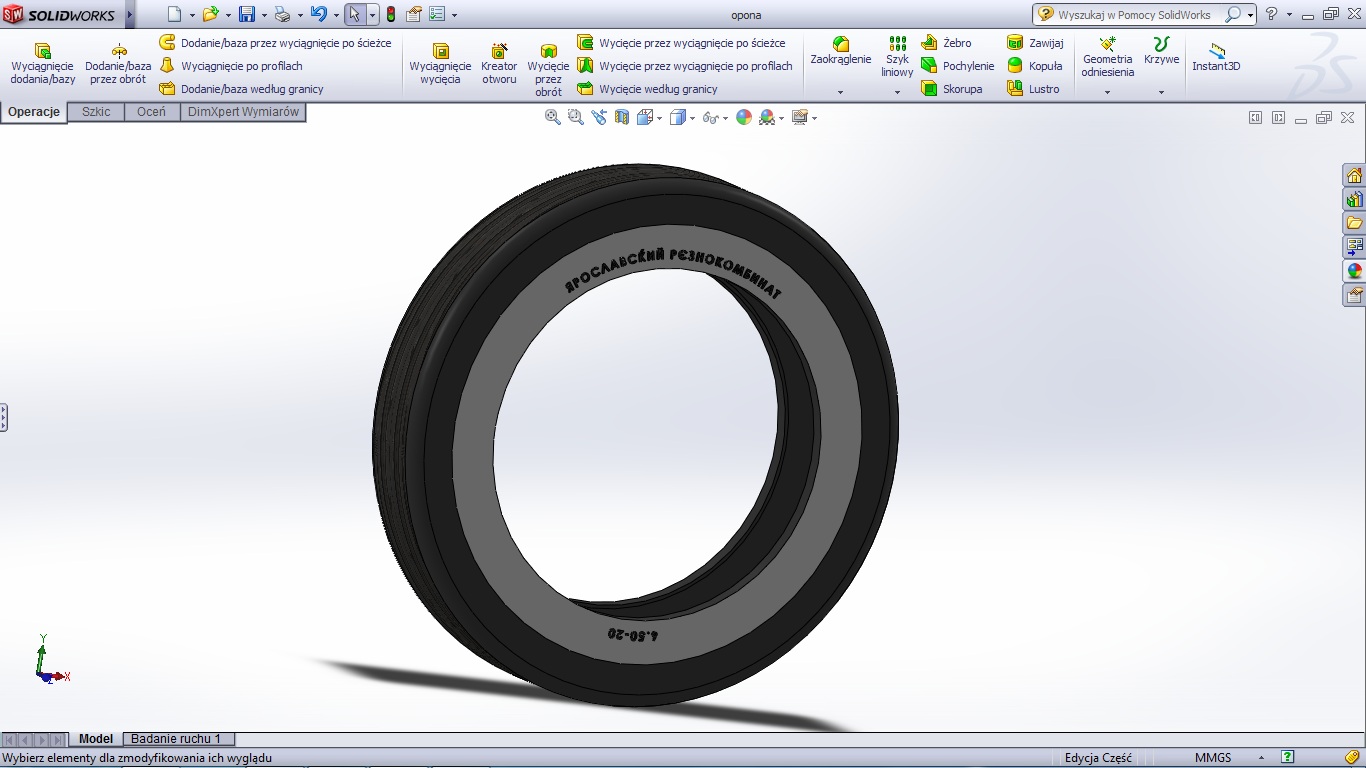Screen dimensions: 1366x768
Task: Click Geometria odniesienia reference geometry
Action: (x=1107, y=56)
